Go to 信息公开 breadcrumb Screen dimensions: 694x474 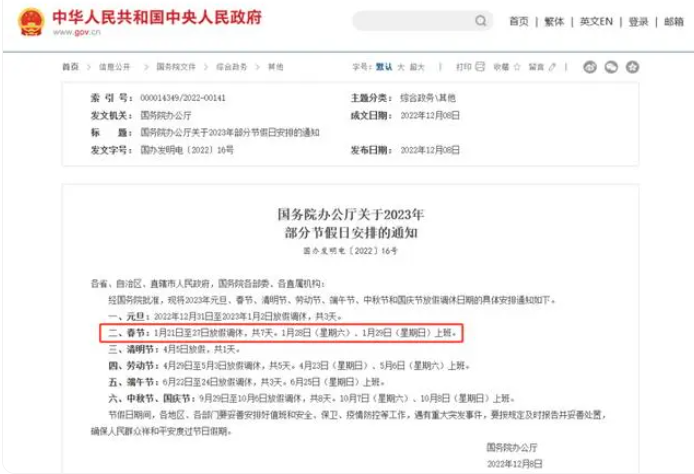coord(114,67)
